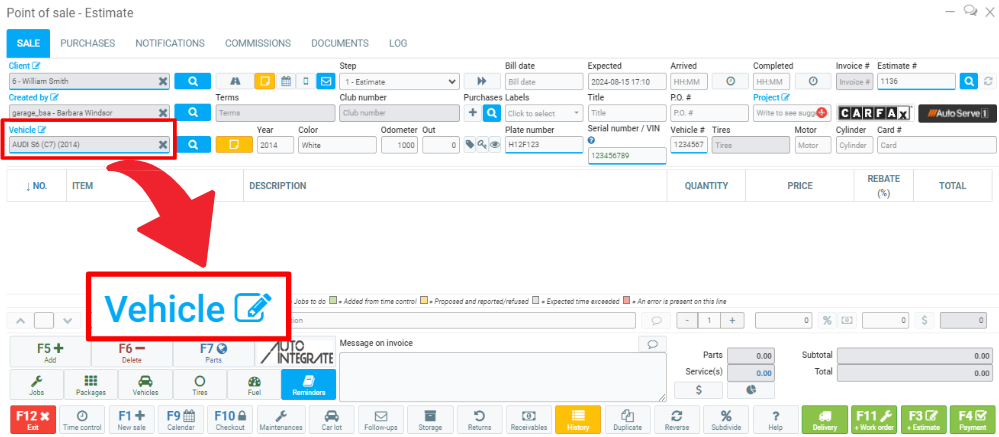Image resolution: width=999 pixels, height=437 pixels.
Task: Click the vehicle search magnifier button
Action: tap(192, 145)
